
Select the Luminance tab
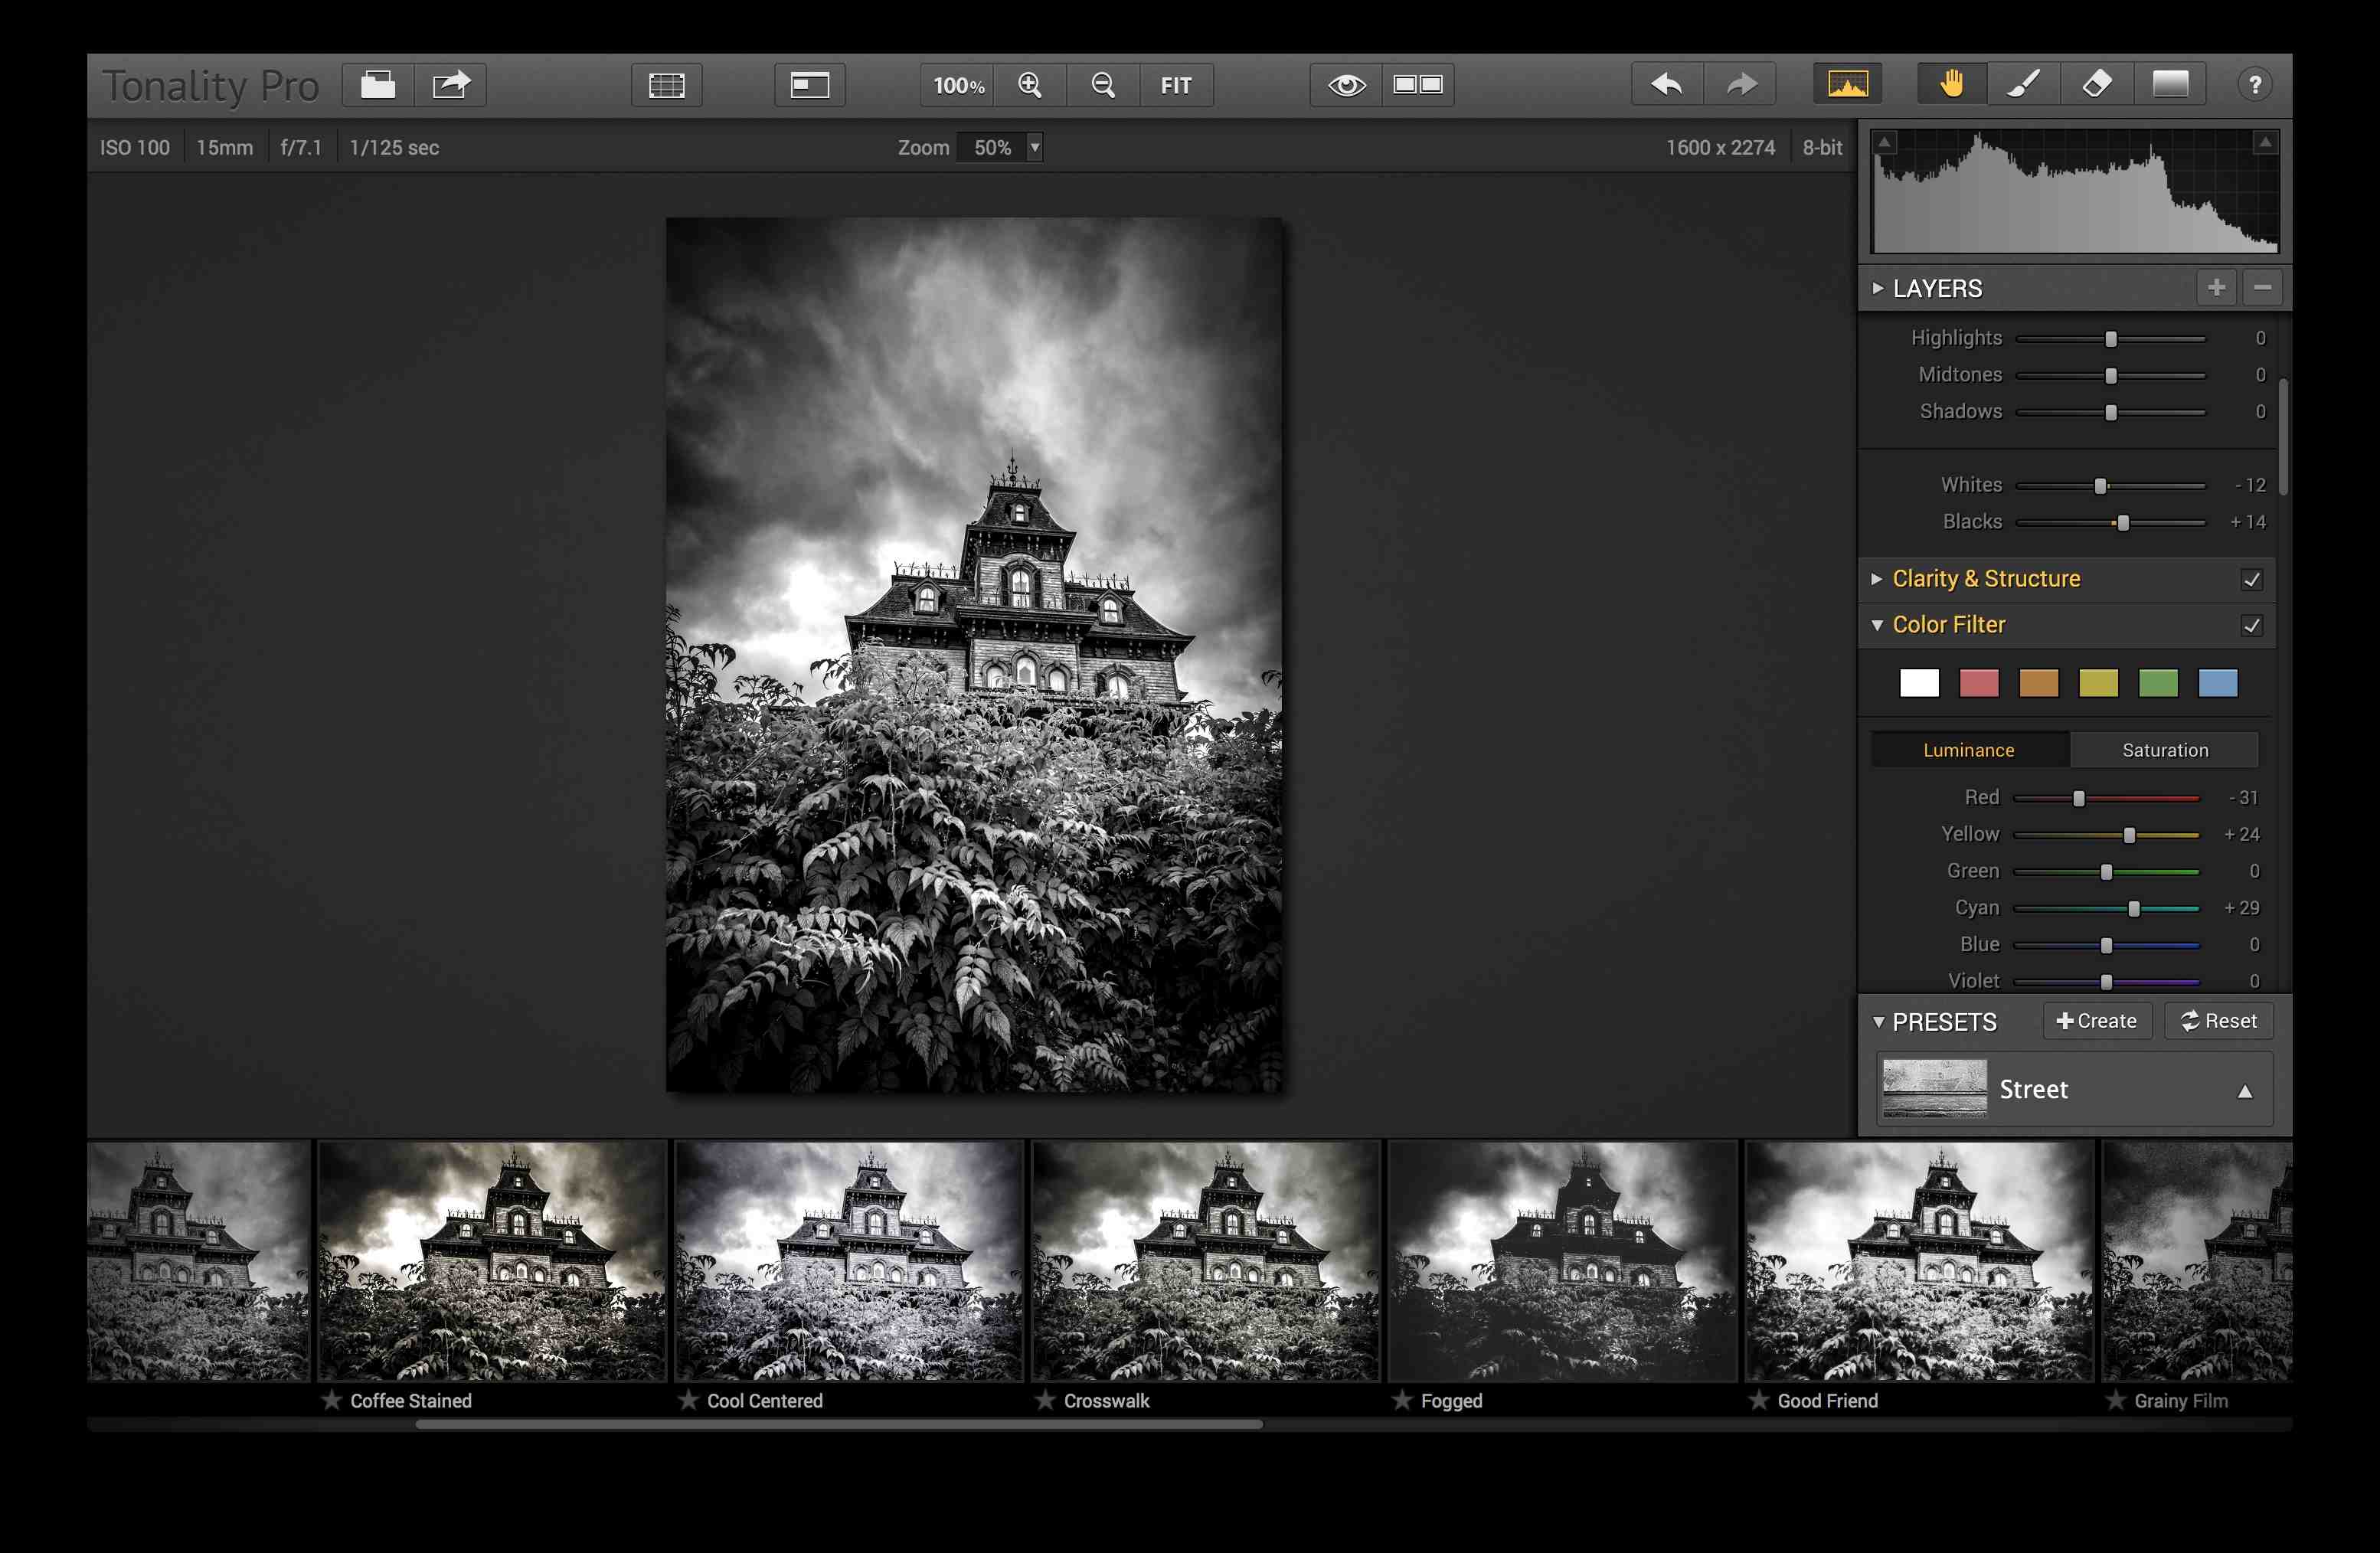[1968, 750]
